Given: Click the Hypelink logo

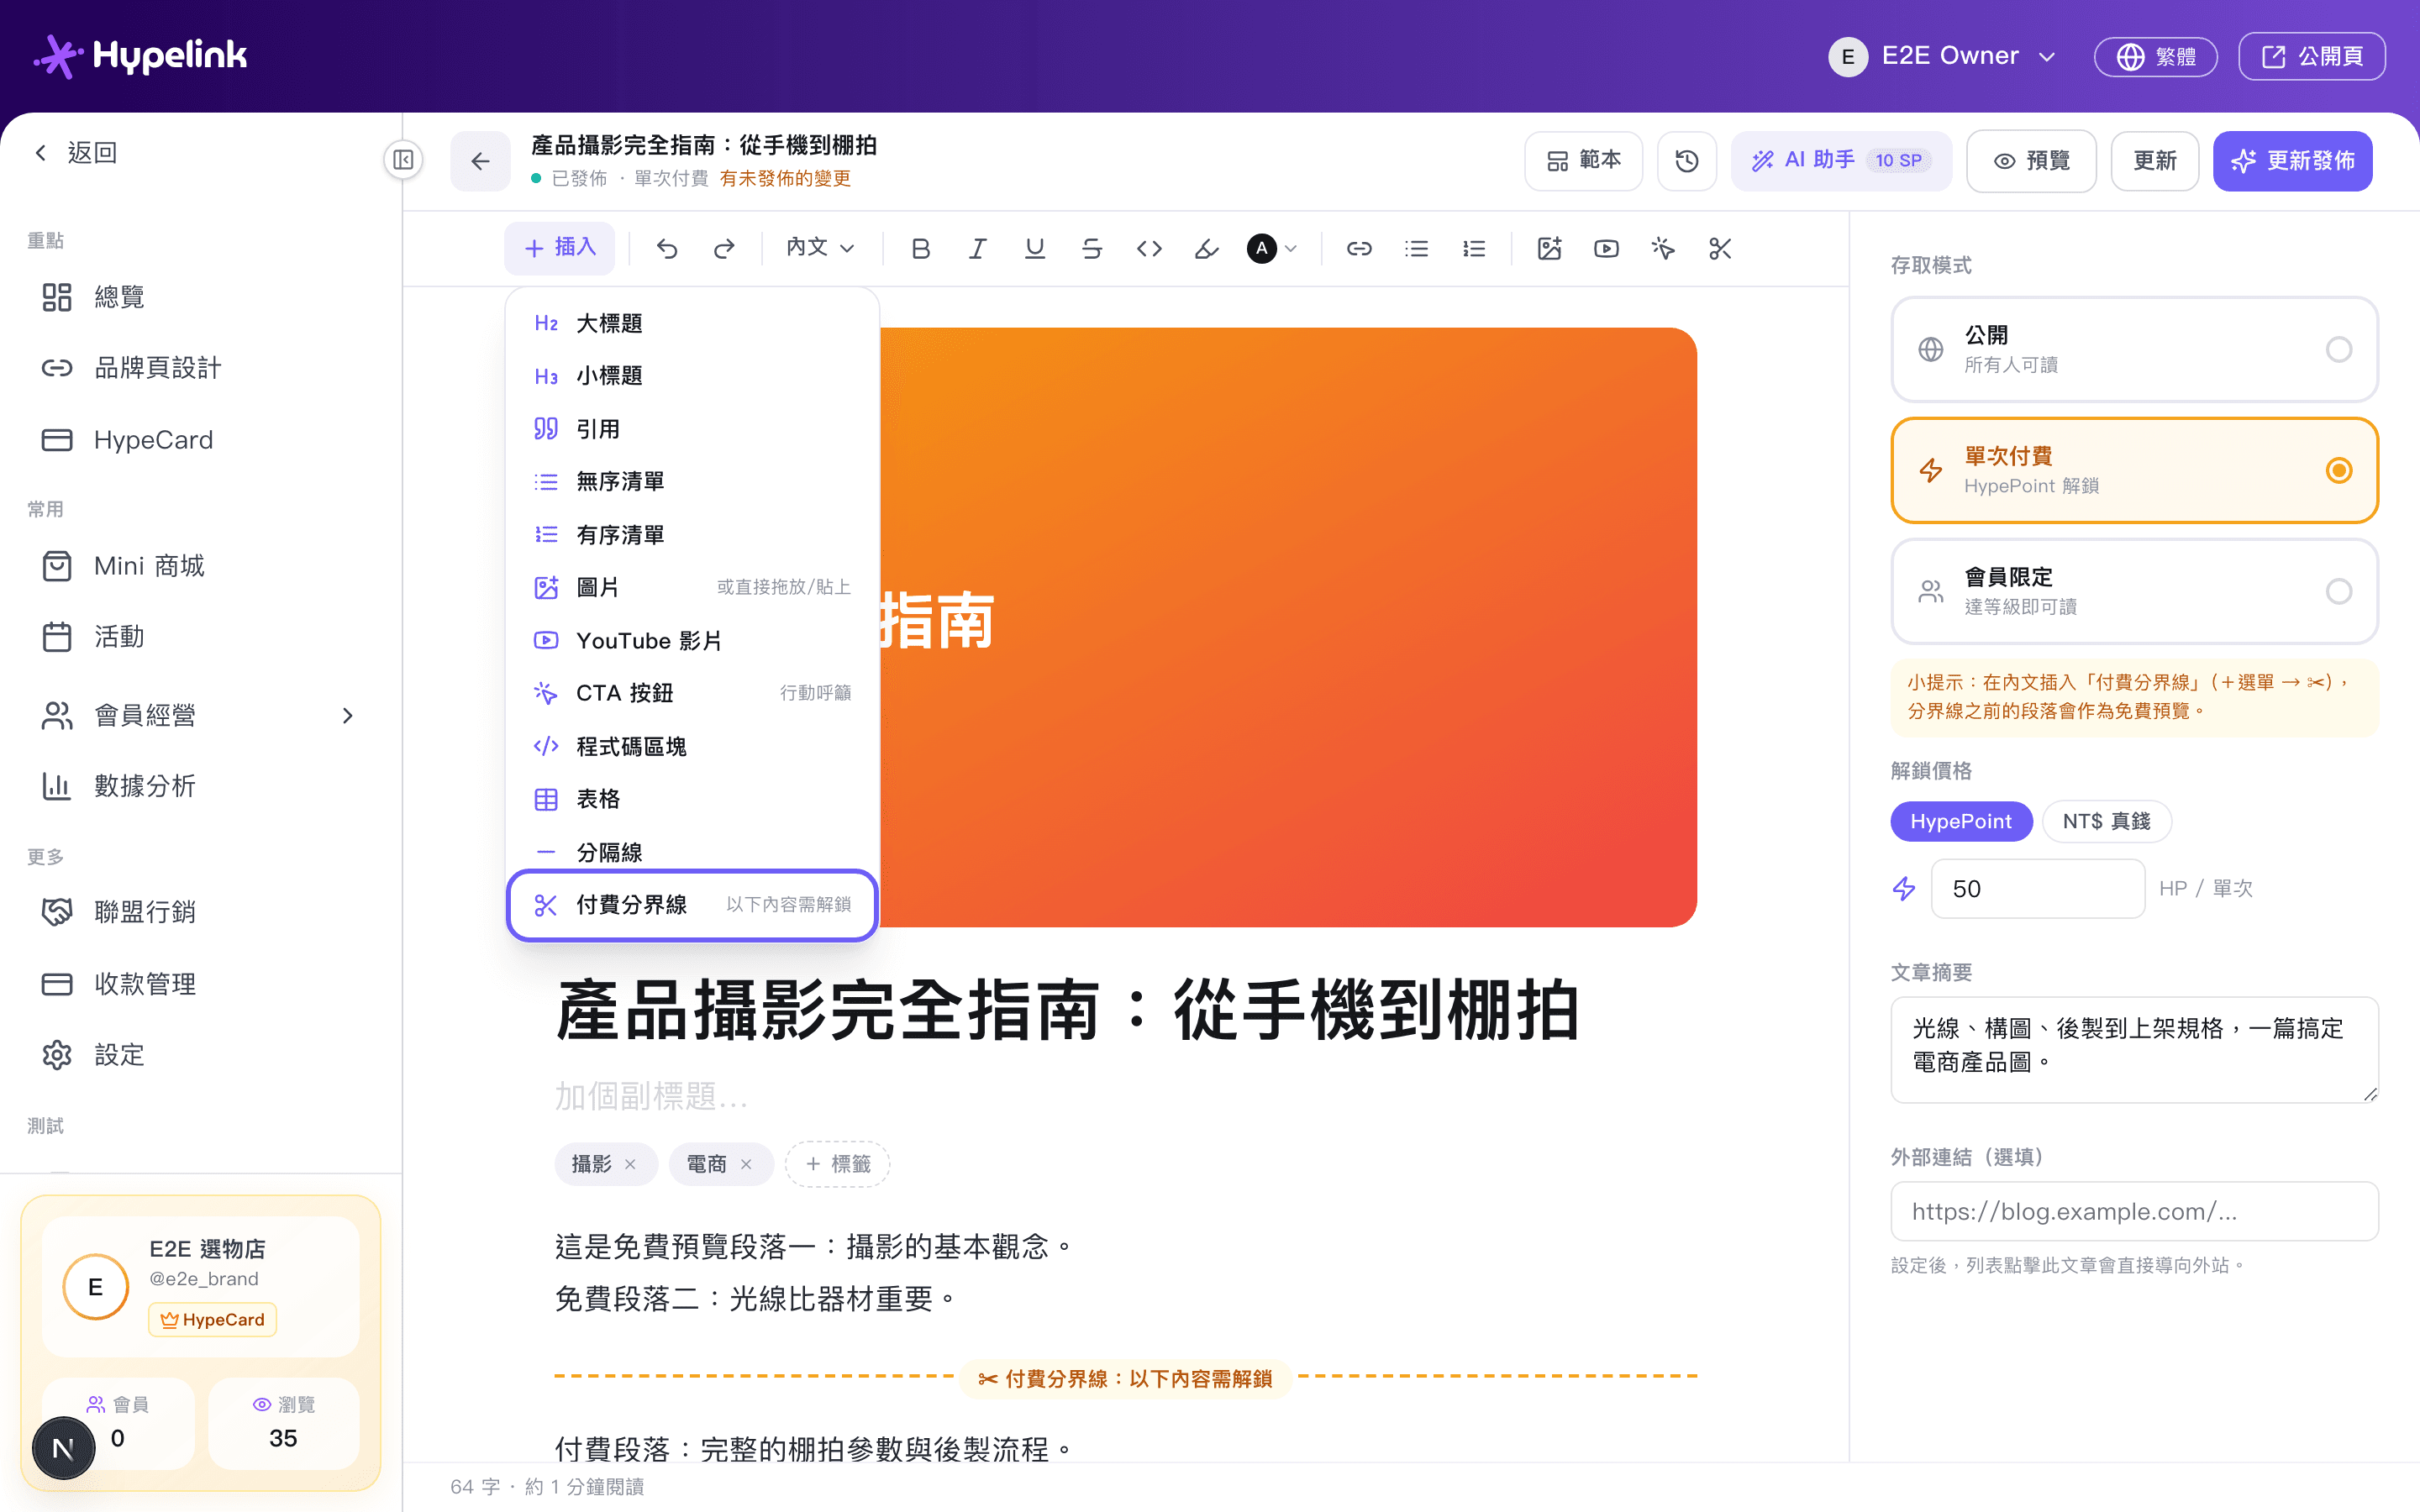Looking at the screenshot, I should (x=140, y=56).
